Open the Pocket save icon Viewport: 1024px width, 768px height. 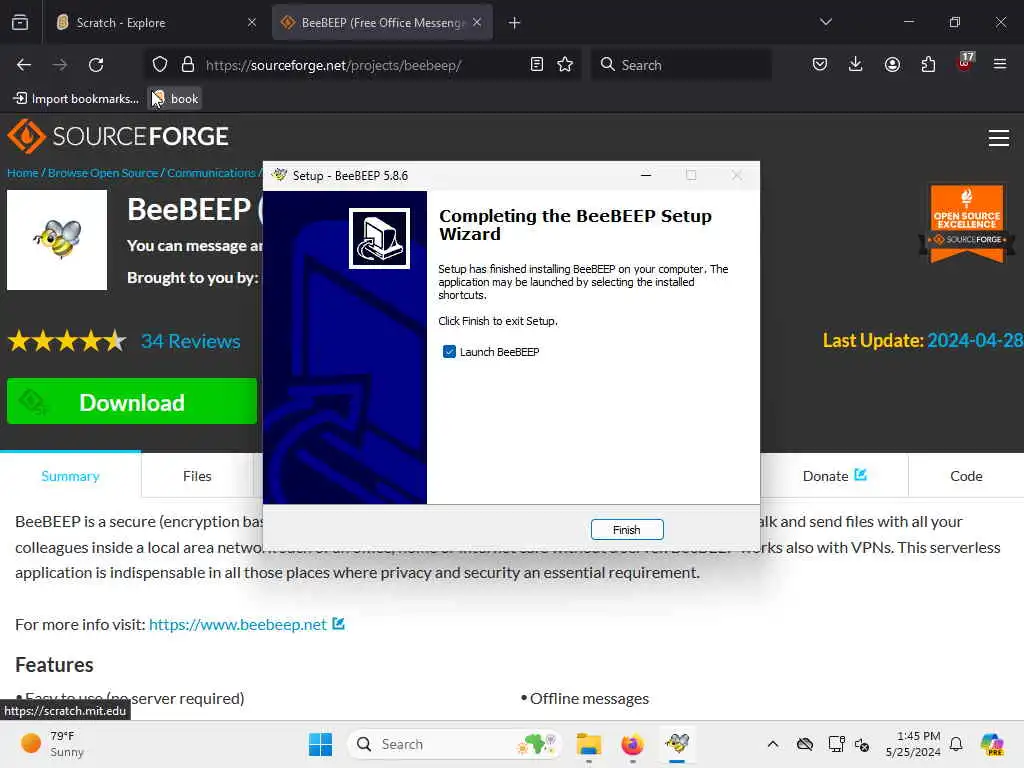[x=820, y=65]
